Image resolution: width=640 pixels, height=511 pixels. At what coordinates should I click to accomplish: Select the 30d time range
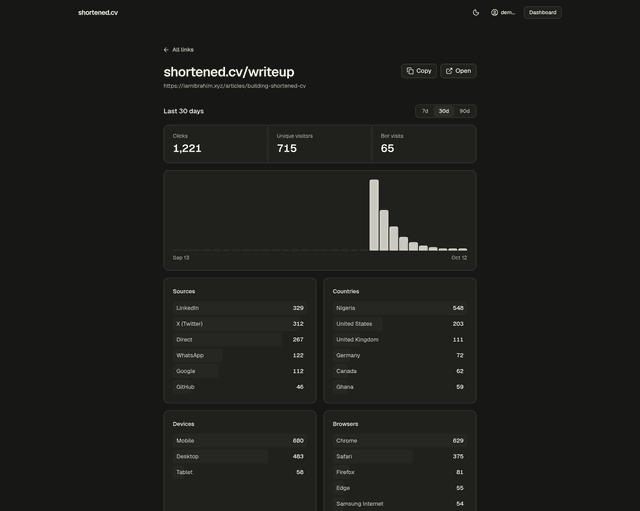444,111
